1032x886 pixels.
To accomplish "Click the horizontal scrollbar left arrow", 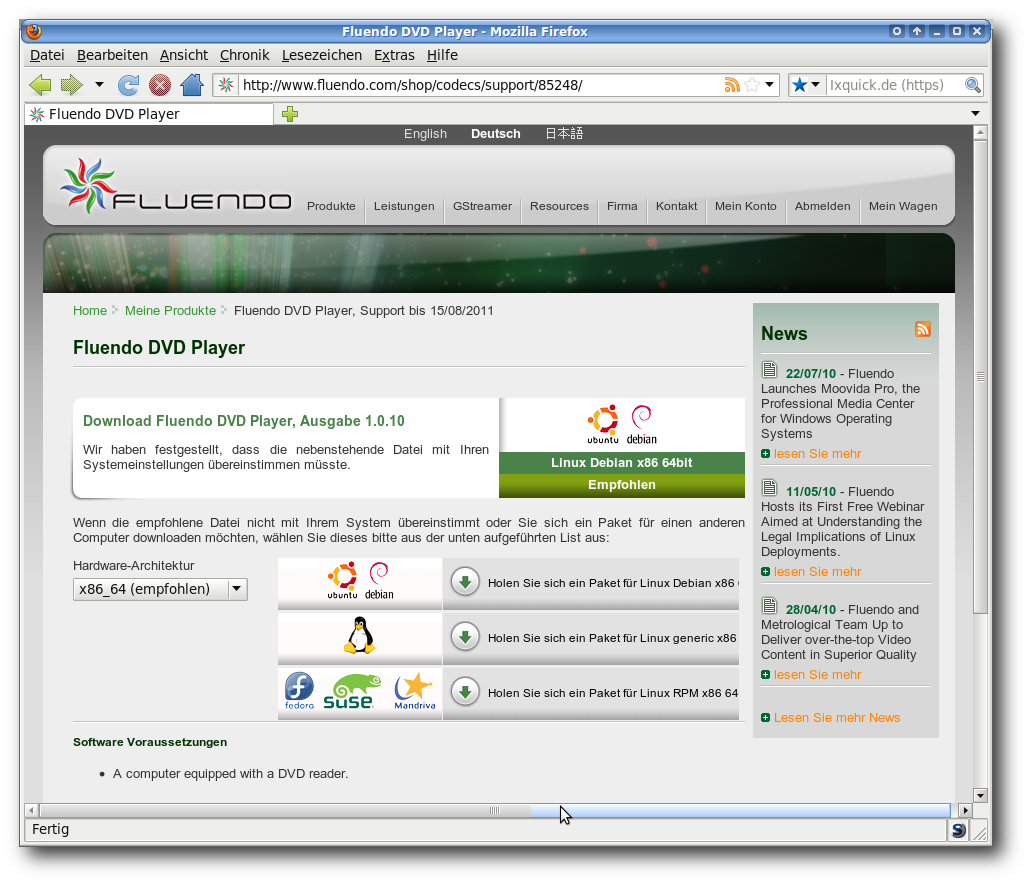I will [31, 810].
